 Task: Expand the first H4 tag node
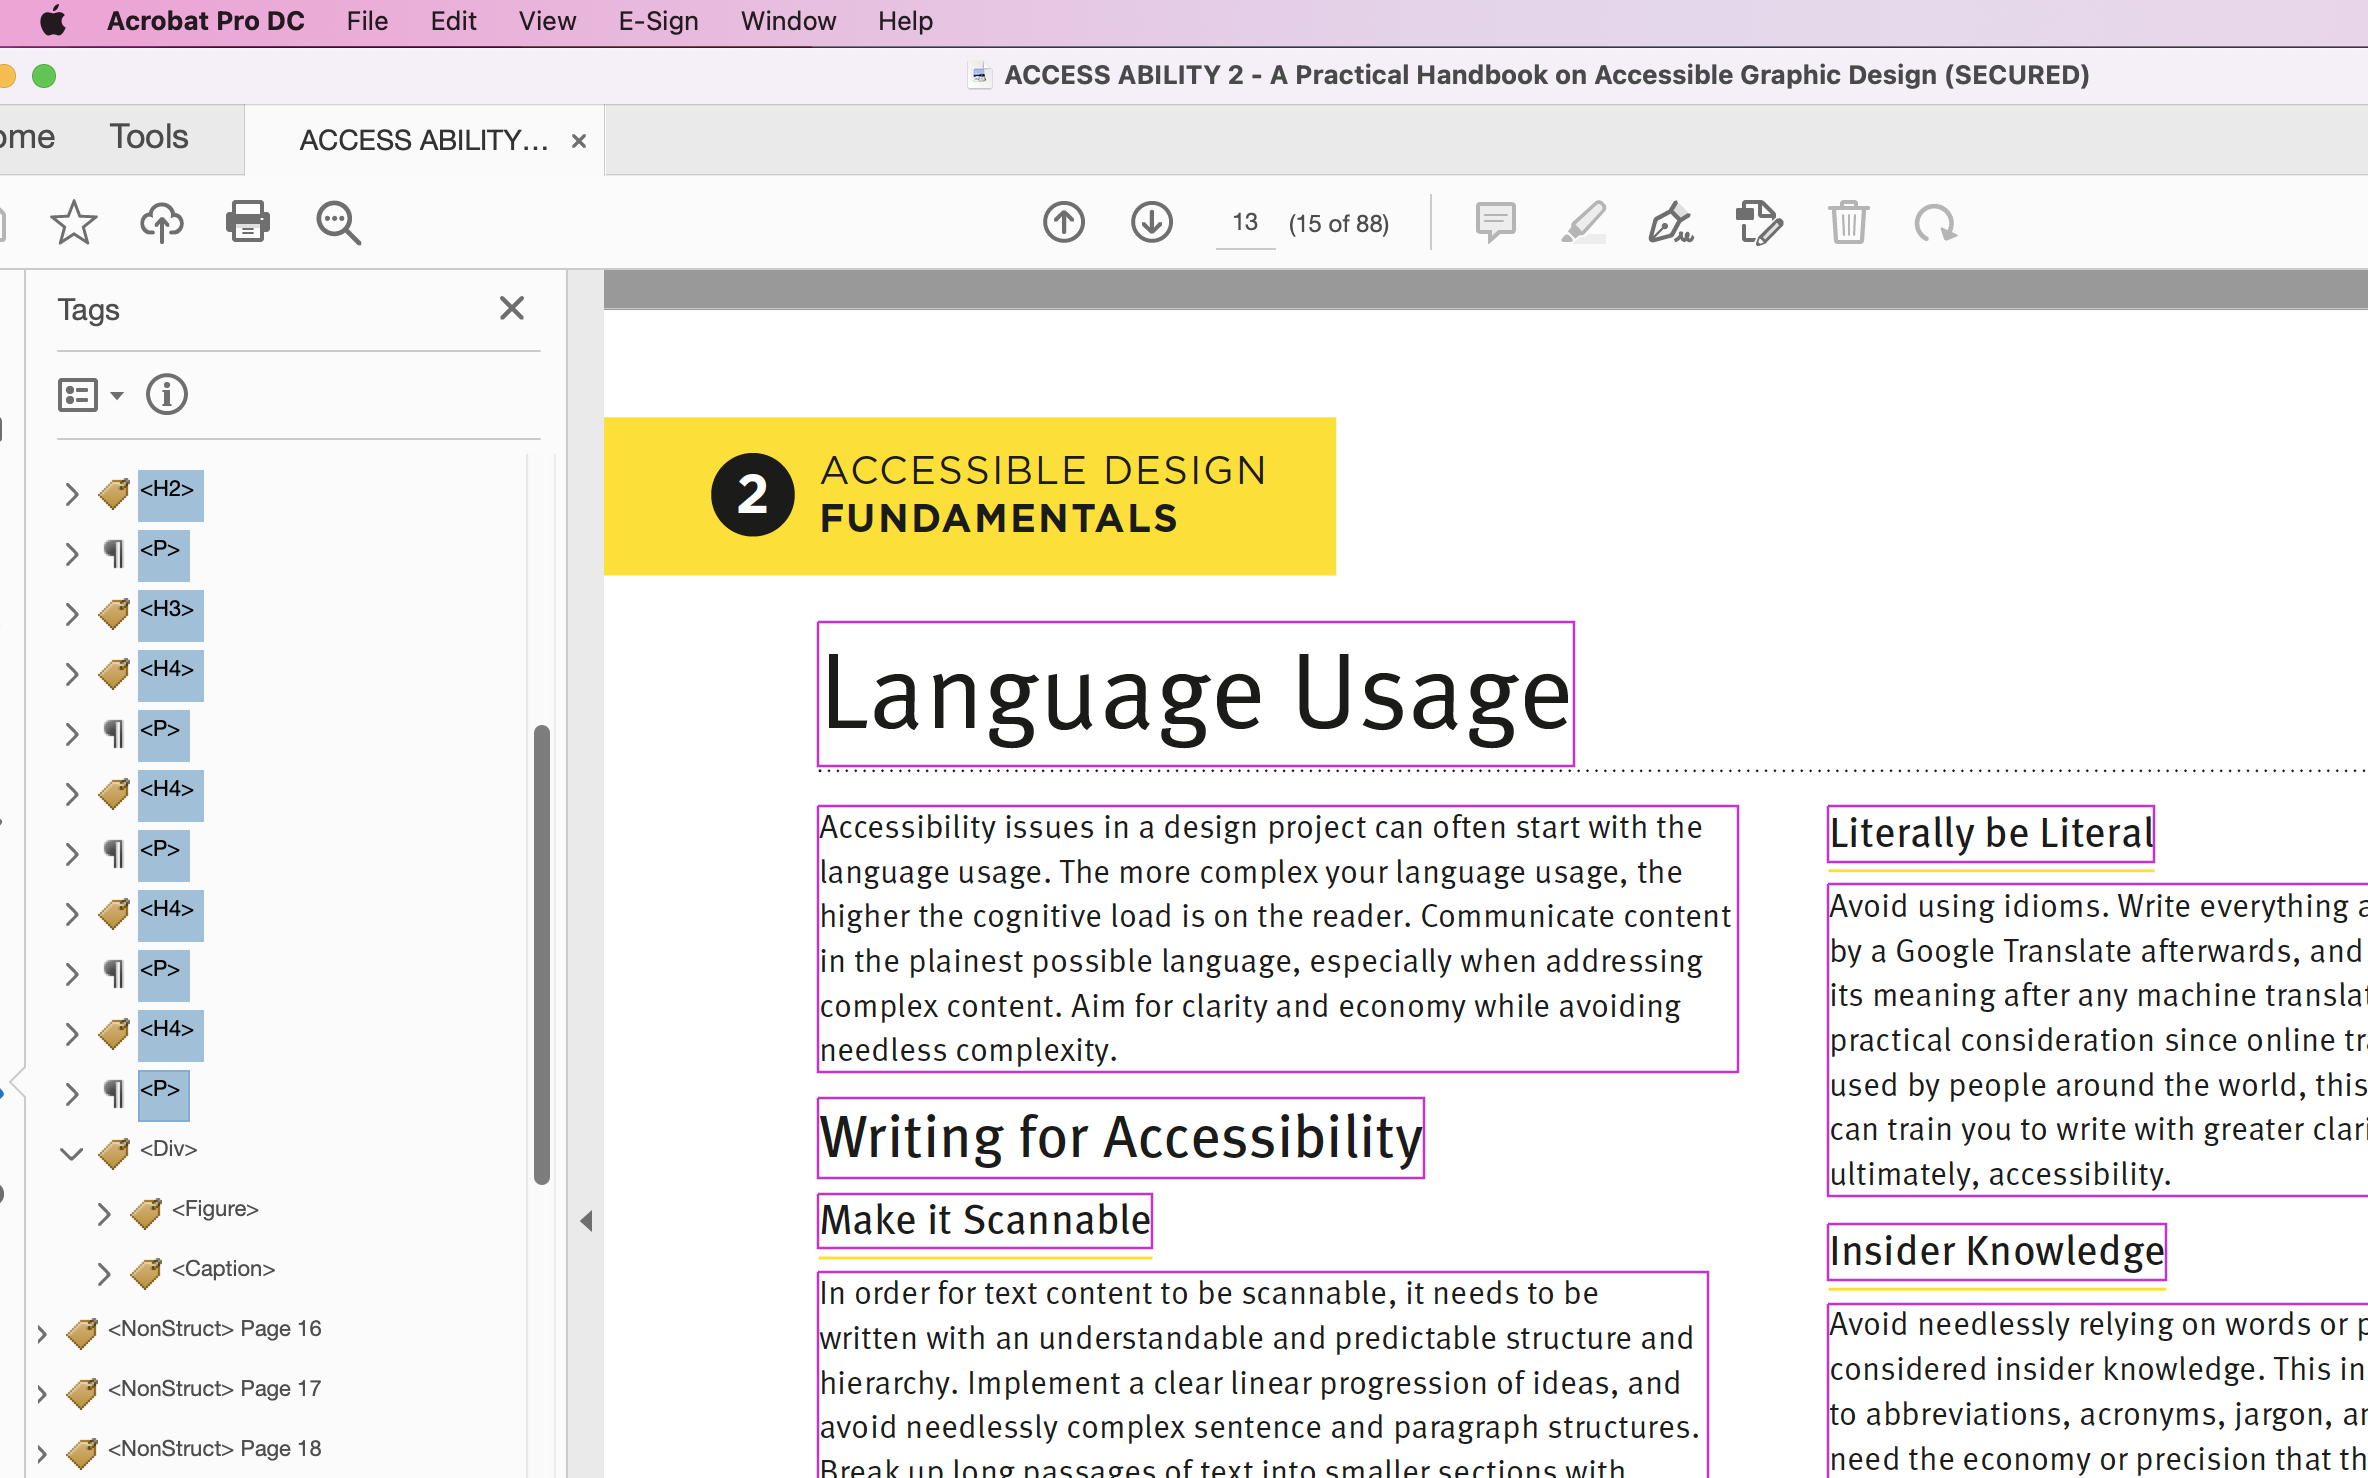point(71,673)
